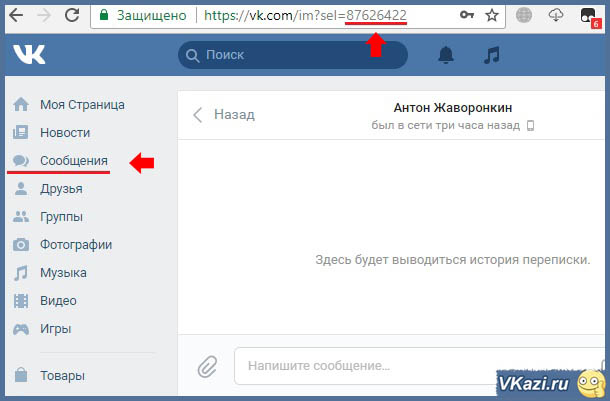Click the people icon for Группы
This screenshot has width=610, height=401.
click(21, 216)
